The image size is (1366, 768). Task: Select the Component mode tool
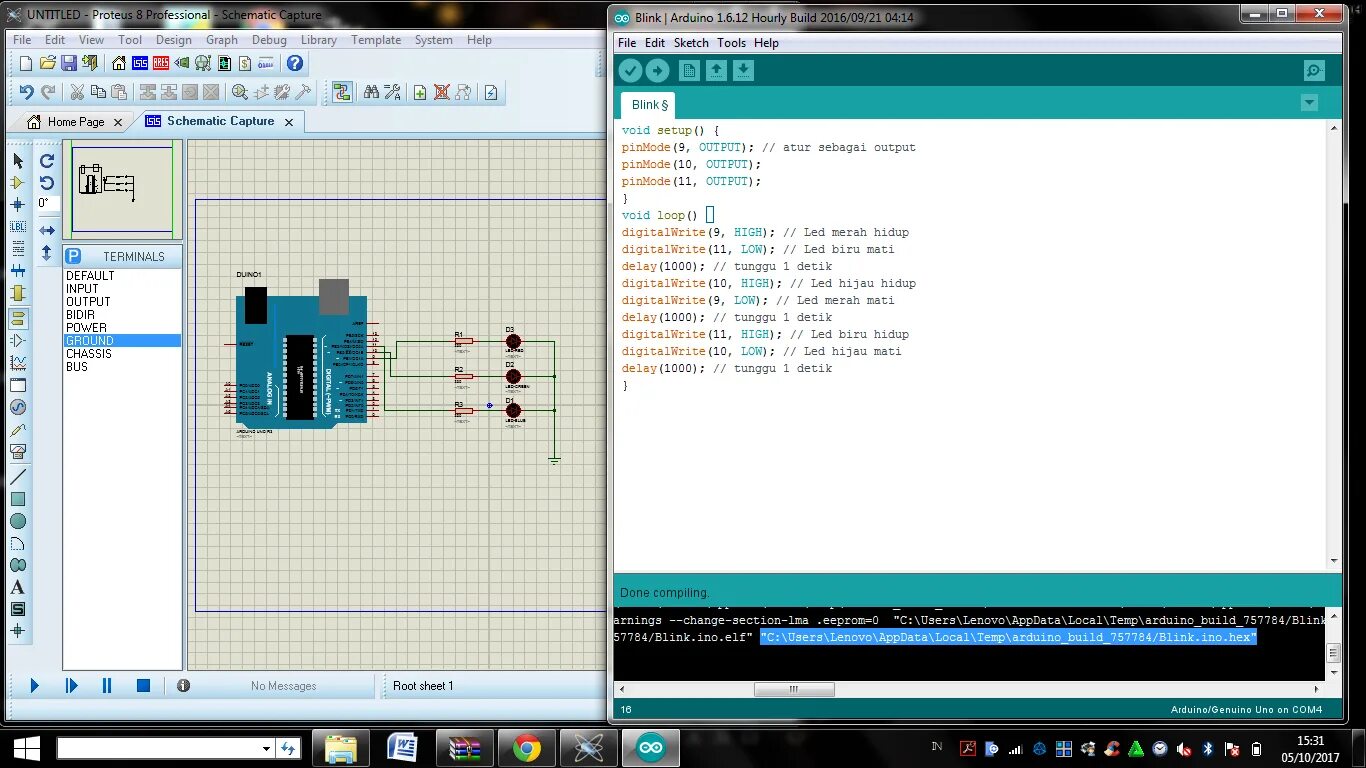tap(17, 183)
